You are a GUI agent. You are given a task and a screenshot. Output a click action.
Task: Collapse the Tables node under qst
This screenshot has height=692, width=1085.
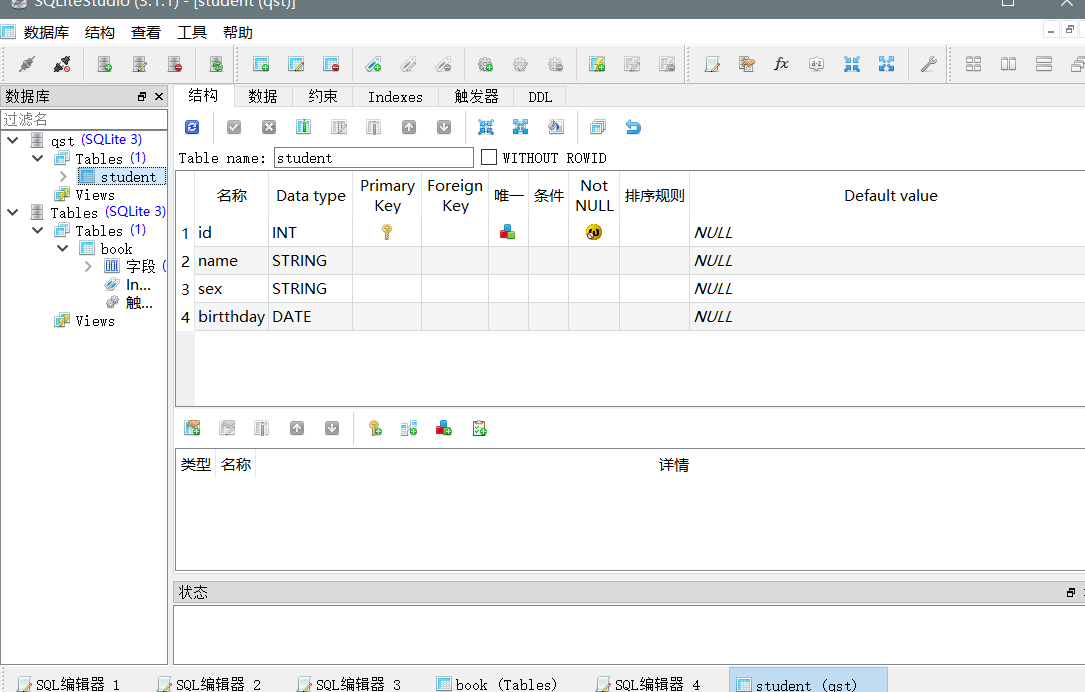pos(38,158)
